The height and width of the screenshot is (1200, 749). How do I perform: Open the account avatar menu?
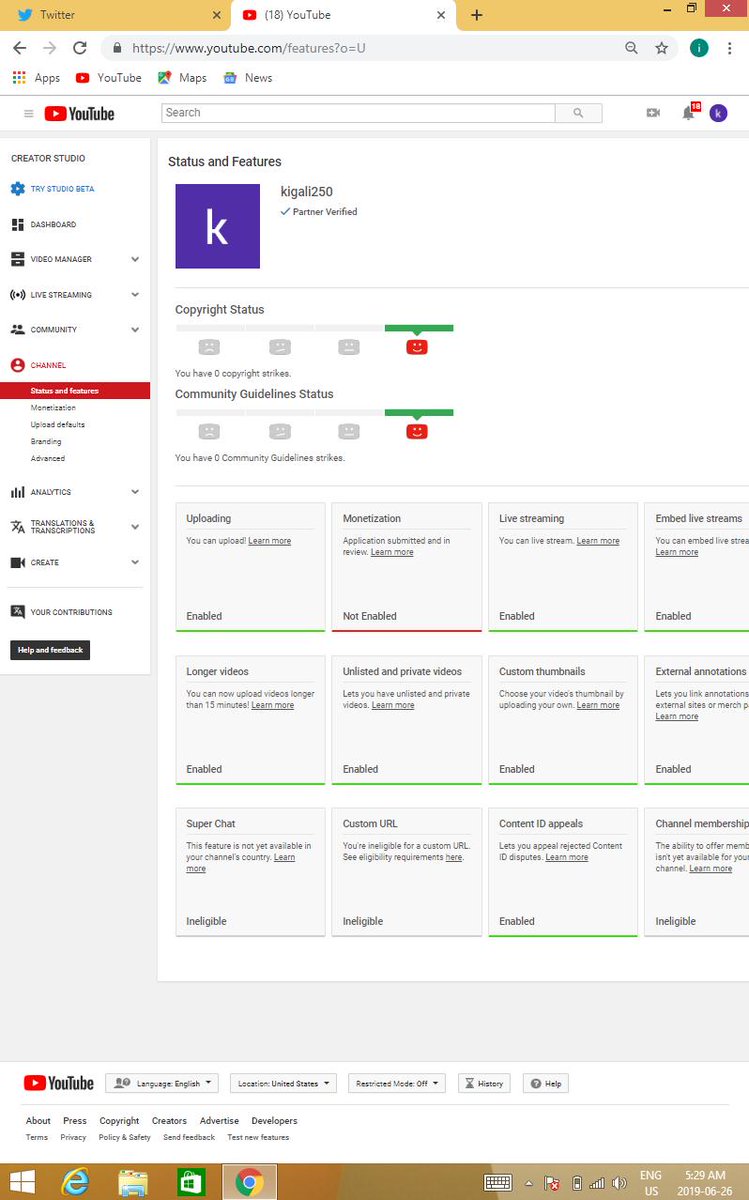[718, 113]
